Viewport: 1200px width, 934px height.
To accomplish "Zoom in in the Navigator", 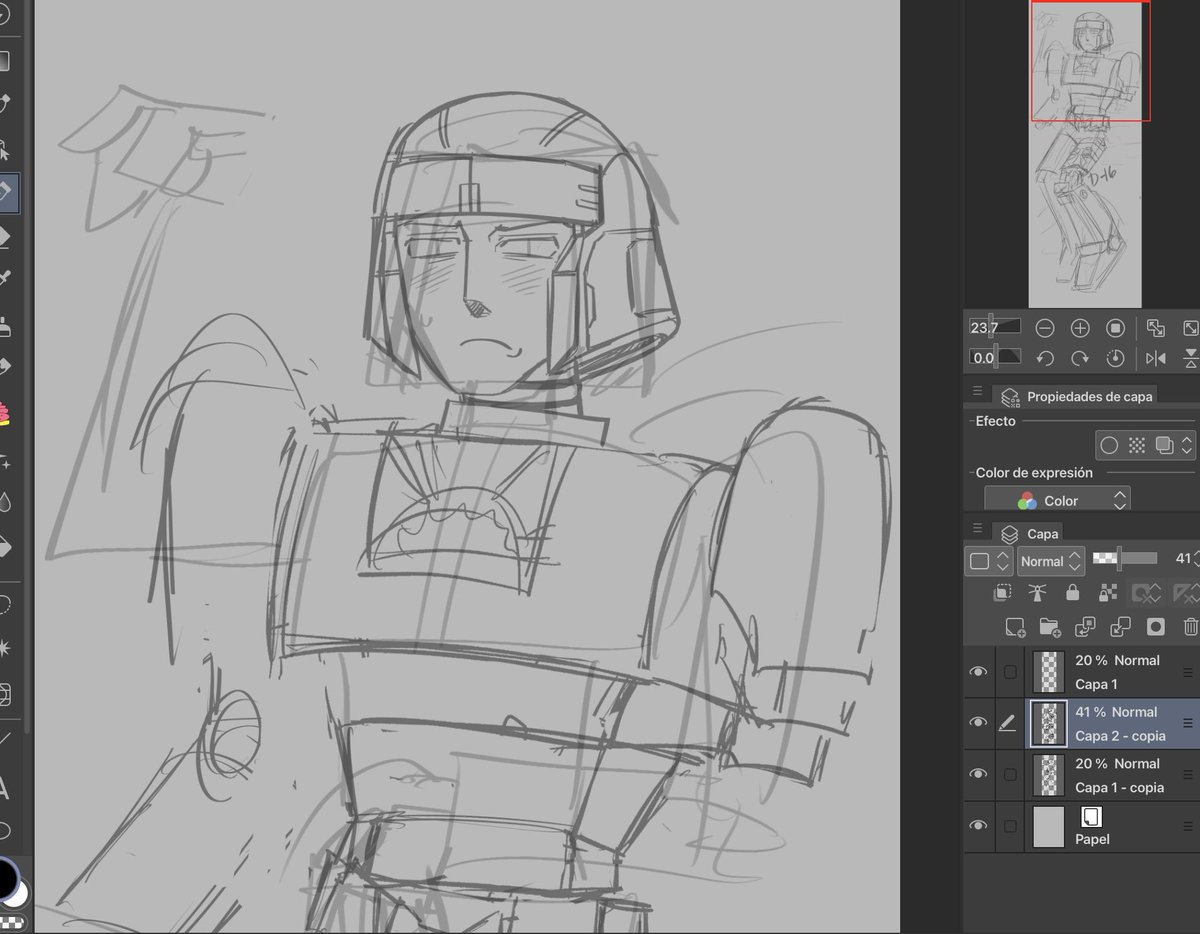I will tap(1080, 328).
